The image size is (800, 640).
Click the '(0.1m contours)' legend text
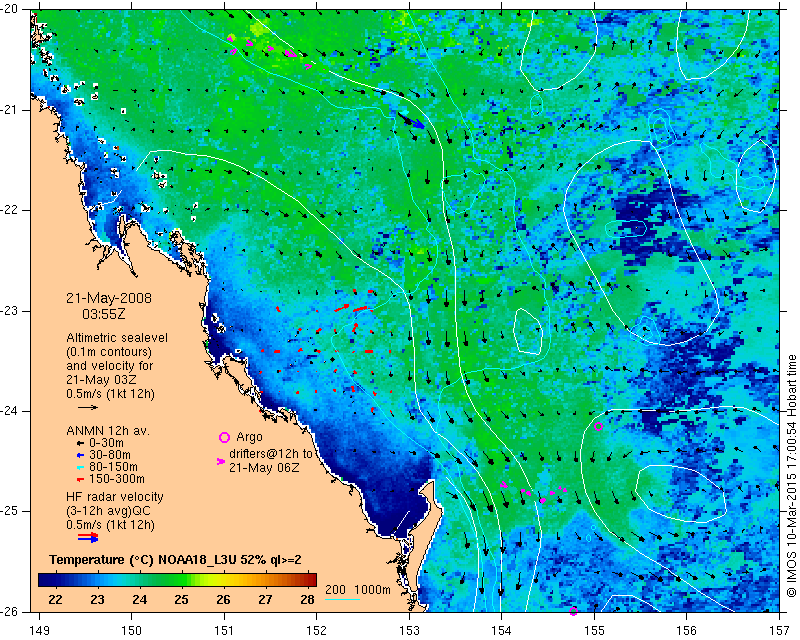[109, 352]
